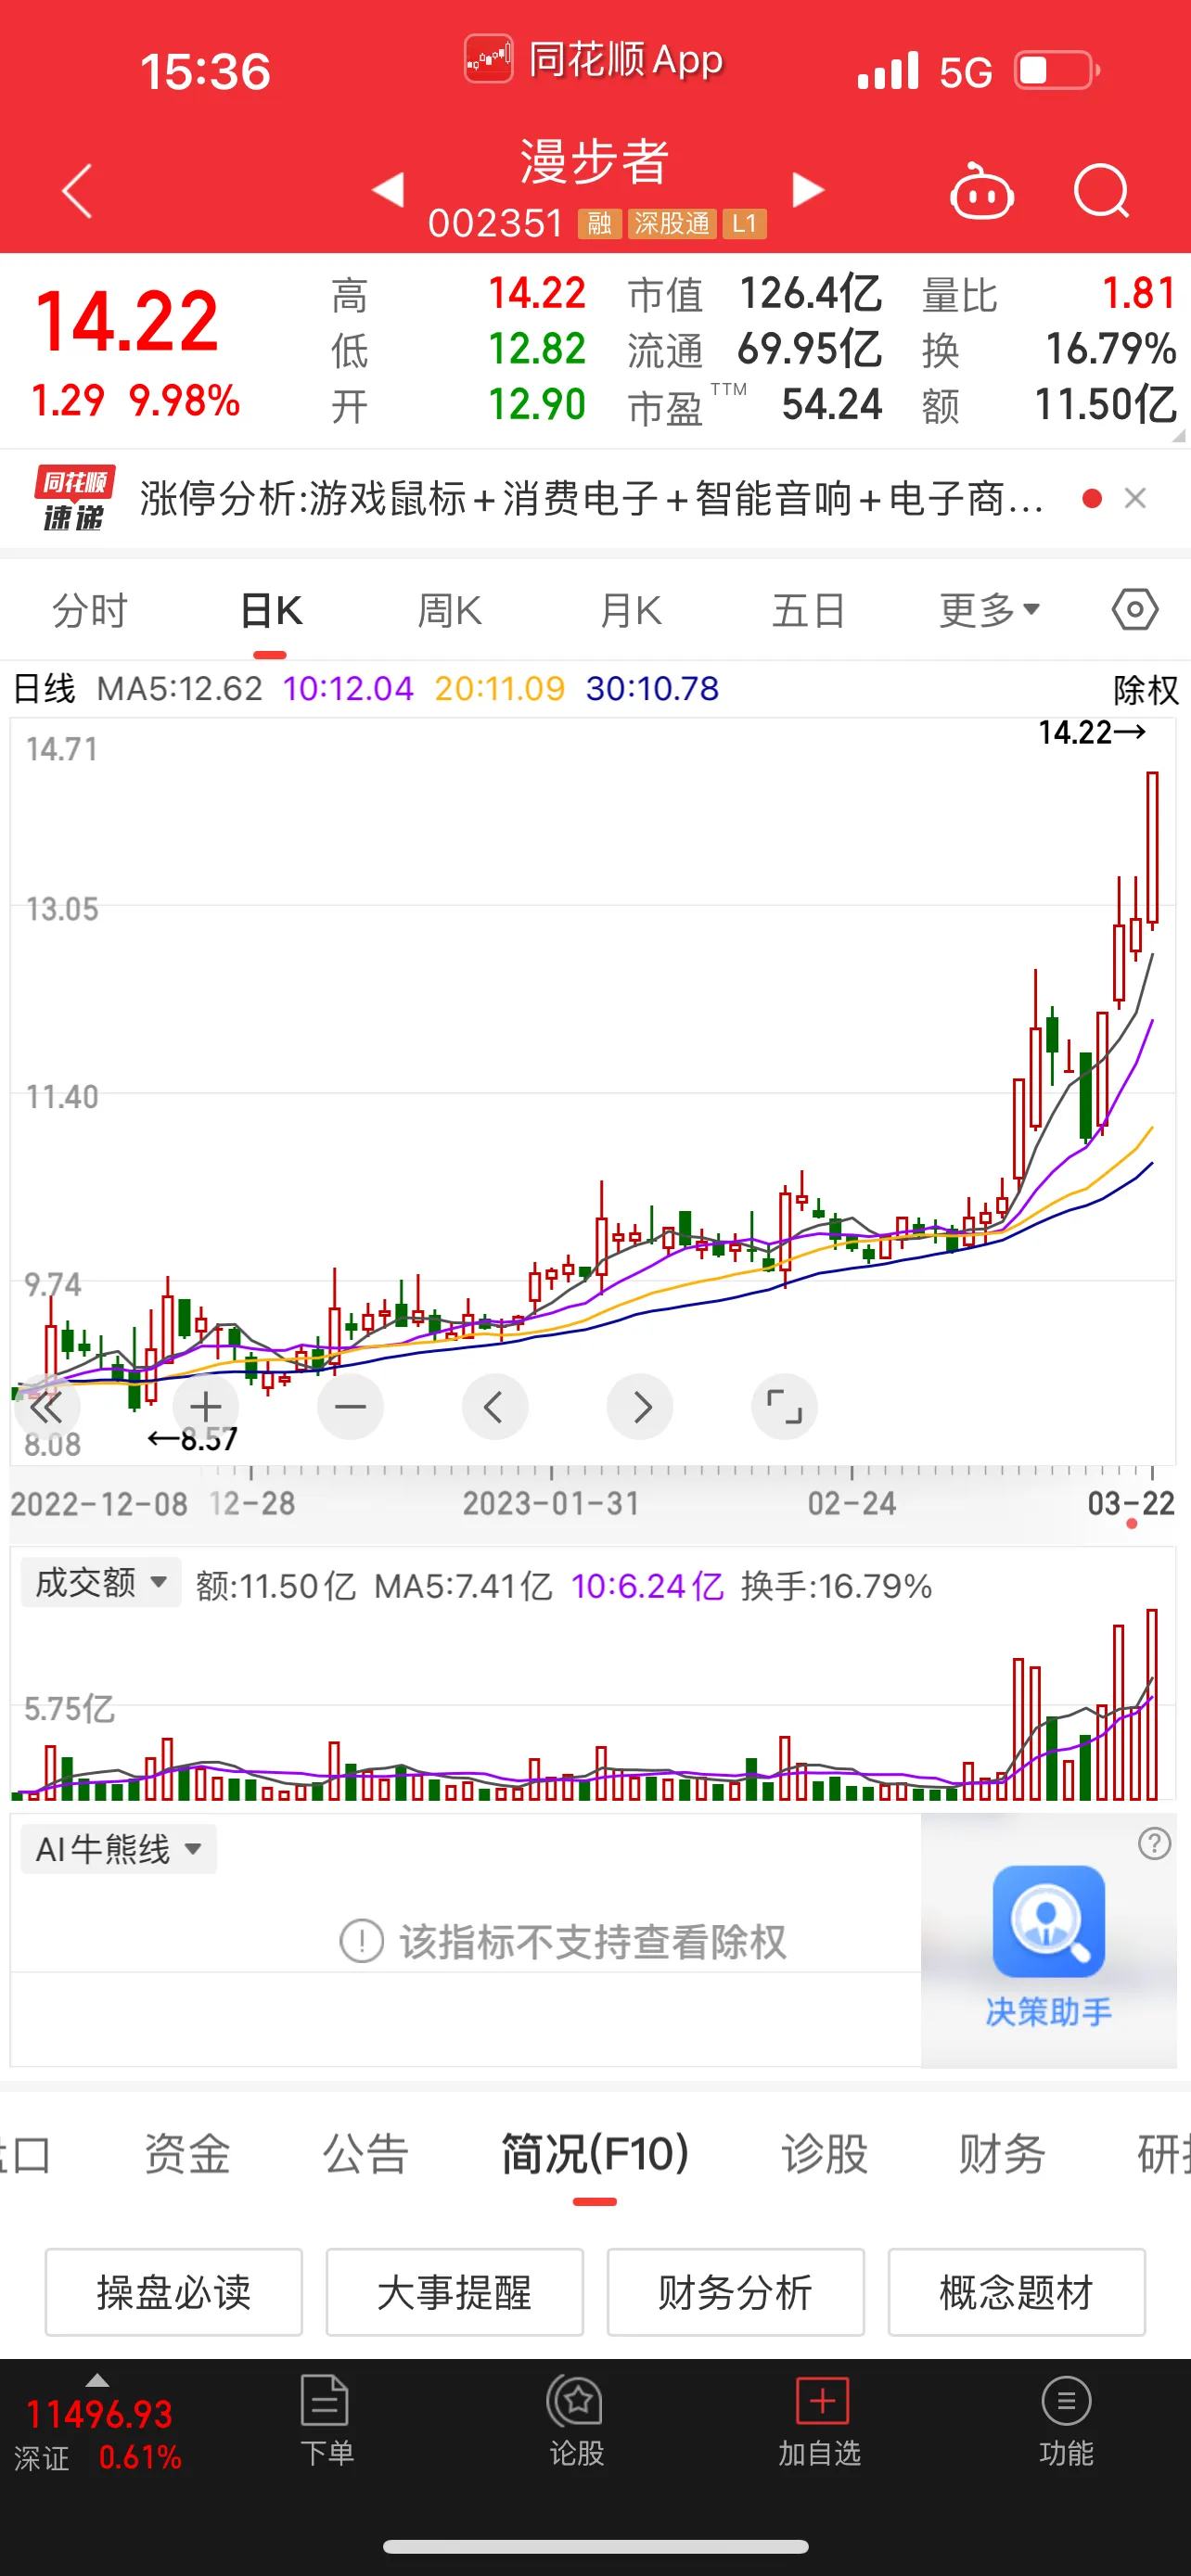
Task: Tap the L1 level badge
Action: coord(744,224)
